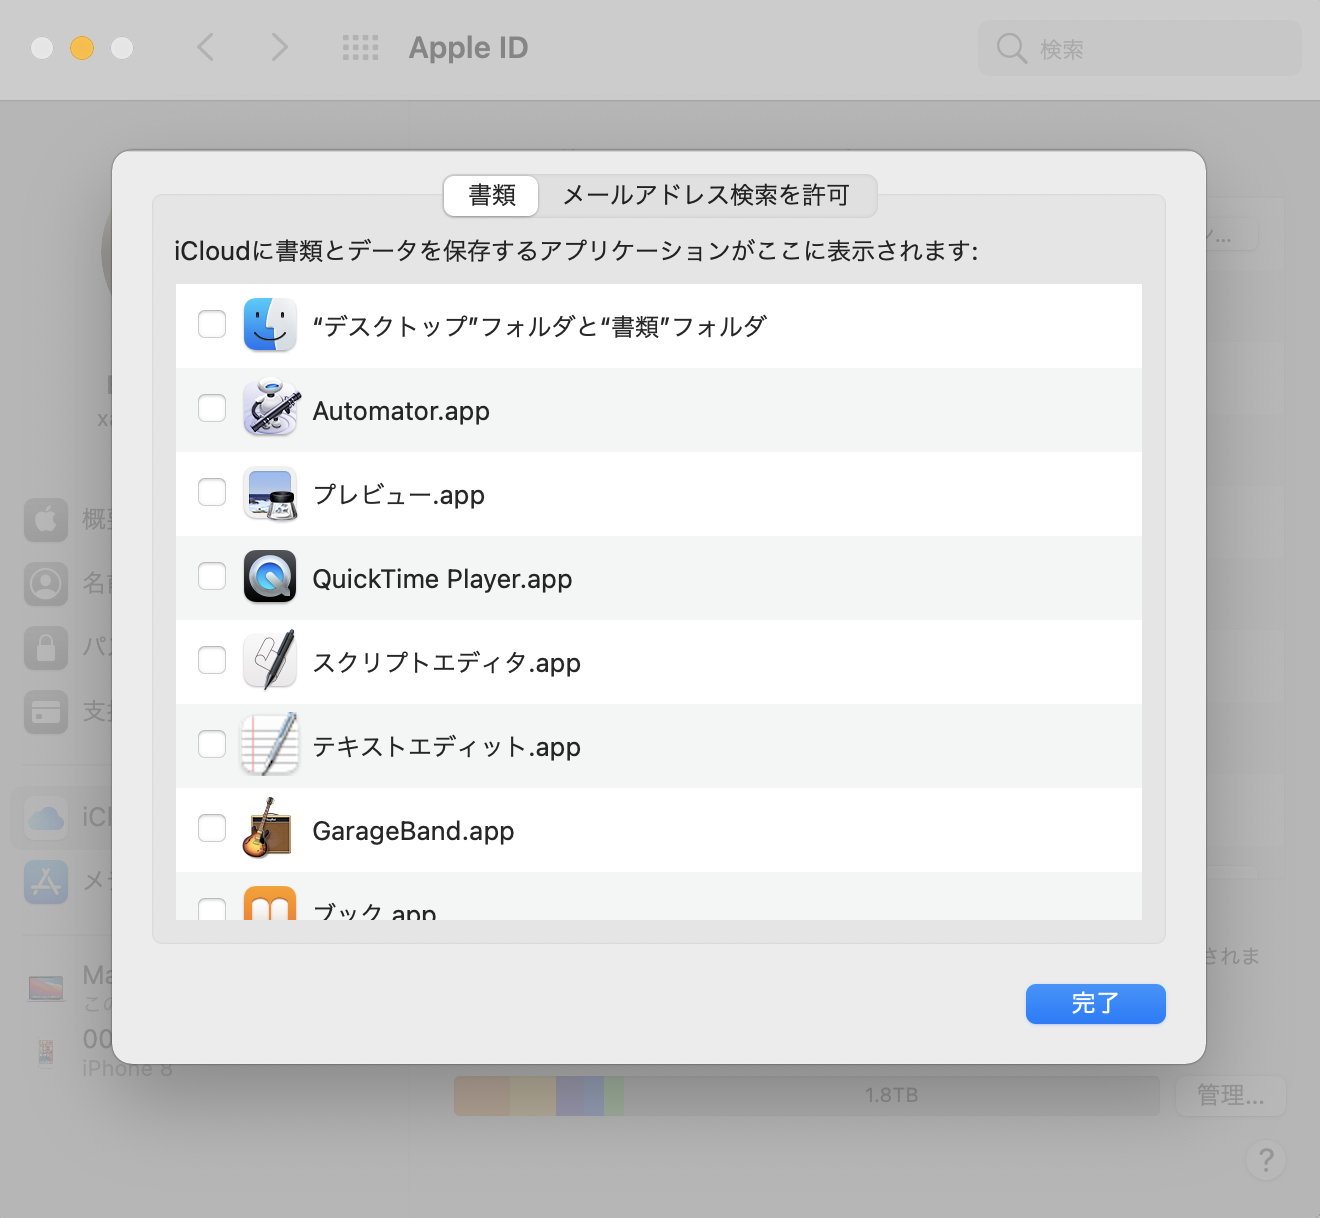Click the Apple ID window title
The width and height of the screenshot is (1320, 1218).
pos(468,48)
